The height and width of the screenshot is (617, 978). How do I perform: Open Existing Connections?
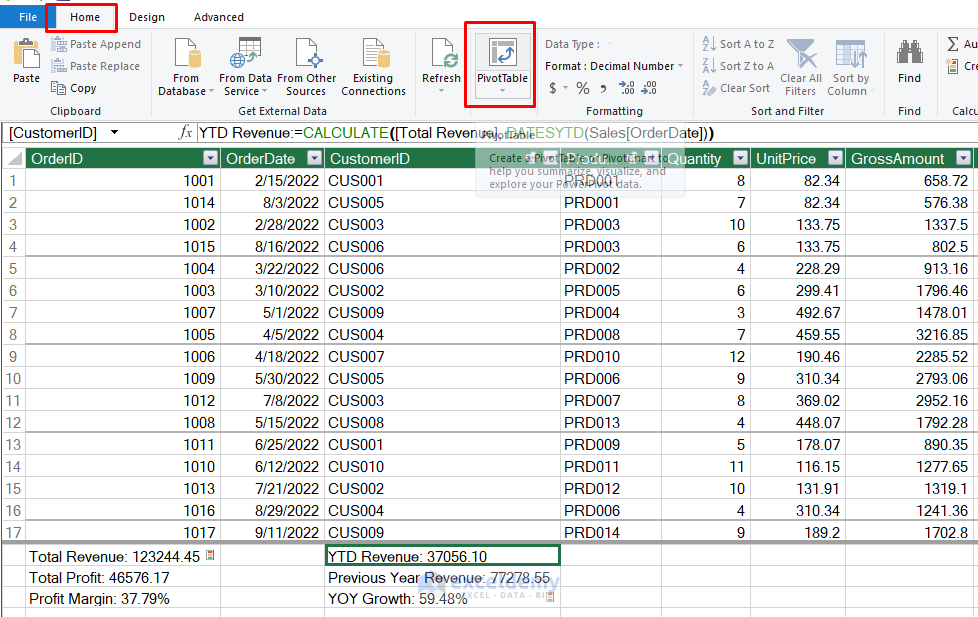(373, 67)
